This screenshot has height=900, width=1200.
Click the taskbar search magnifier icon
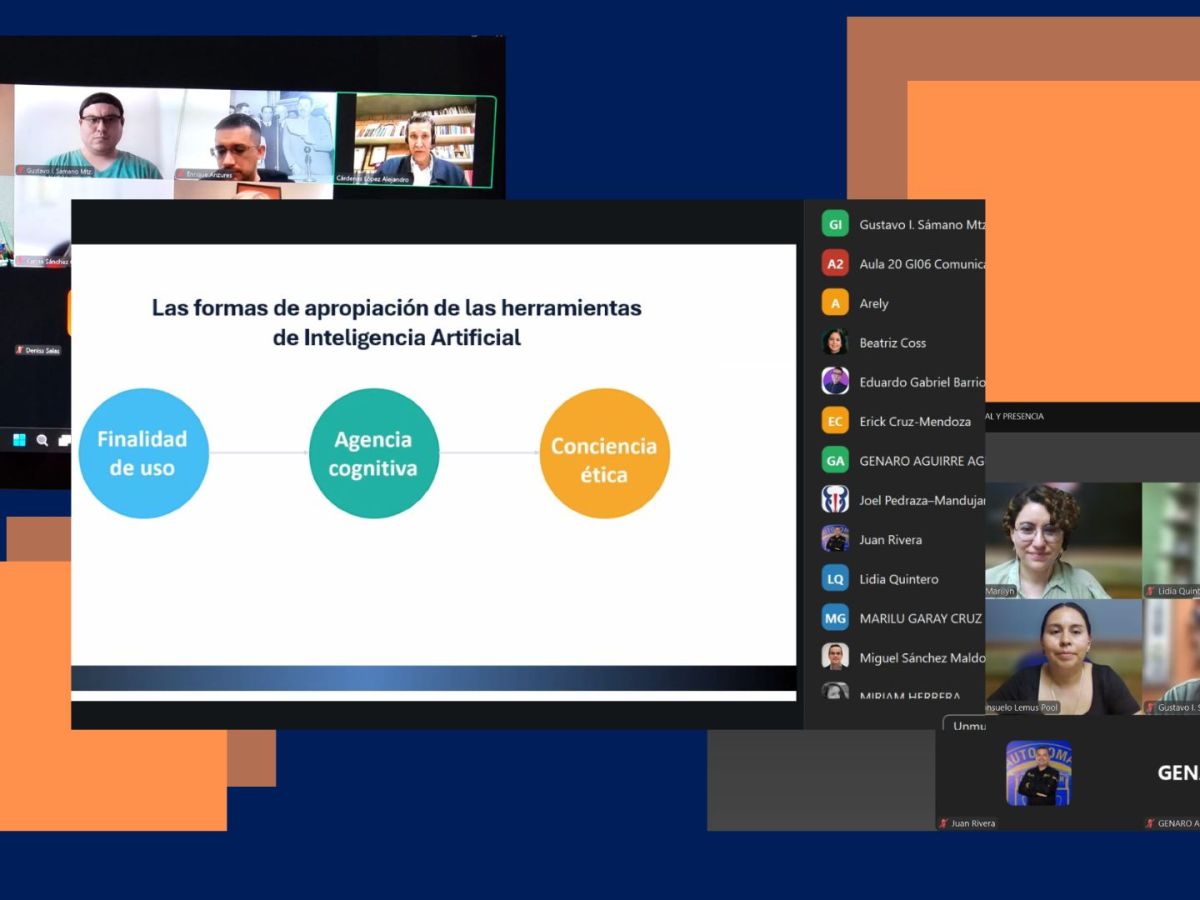(42, 439)
